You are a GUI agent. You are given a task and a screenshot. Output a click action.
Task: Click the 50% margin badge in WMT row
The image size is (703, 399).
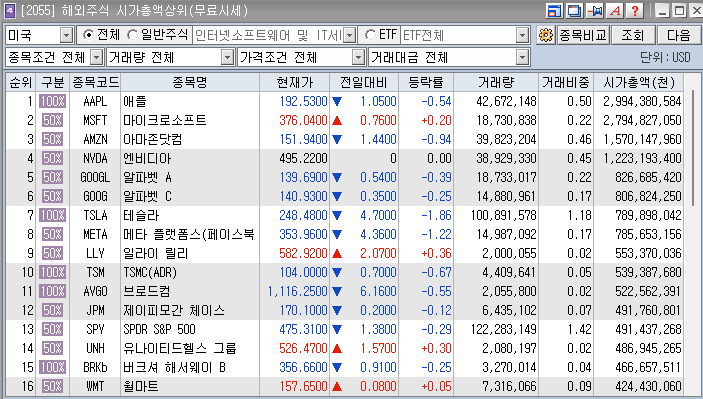coord(52,386)
